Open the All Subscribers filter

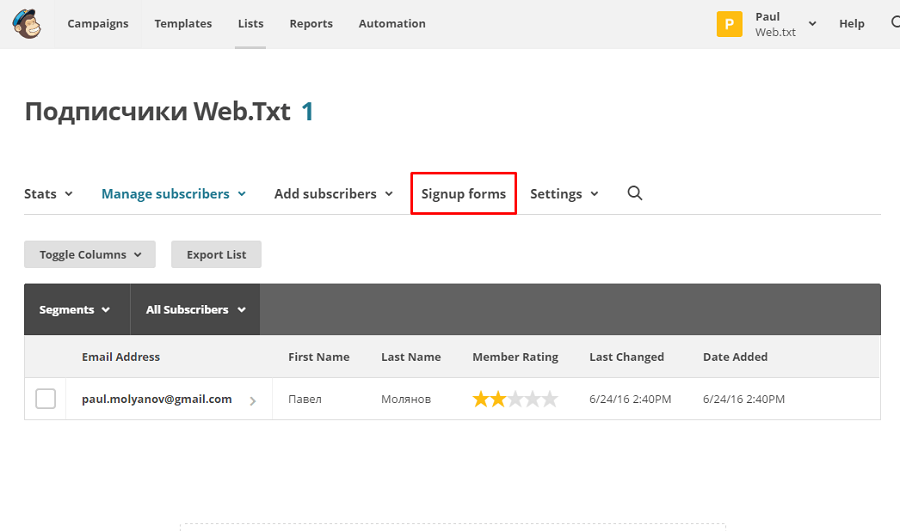click(195, 310)
